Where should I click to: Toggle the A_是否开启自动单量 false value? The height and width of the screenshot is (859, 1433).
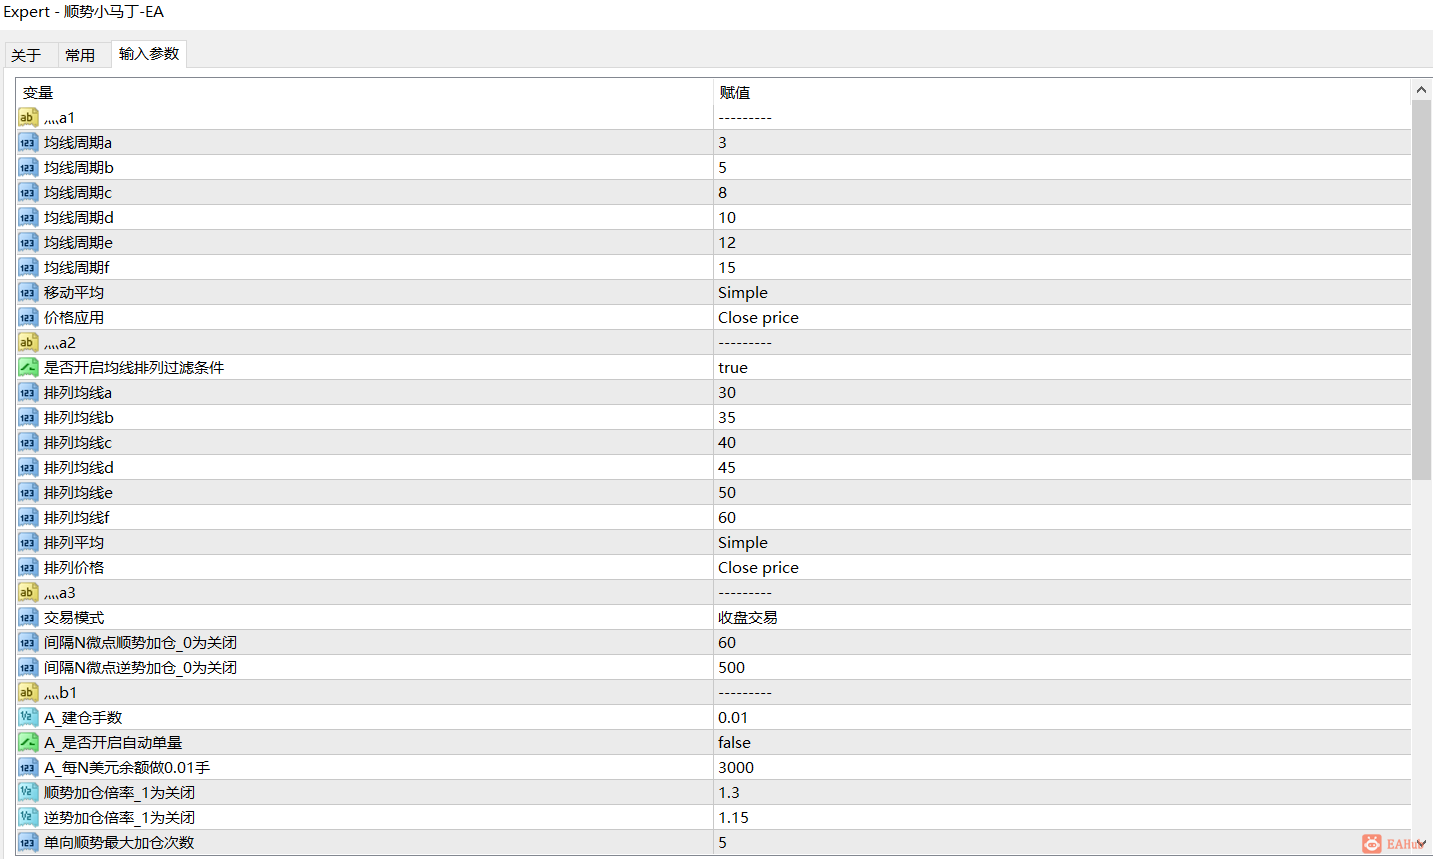point(734,742)
